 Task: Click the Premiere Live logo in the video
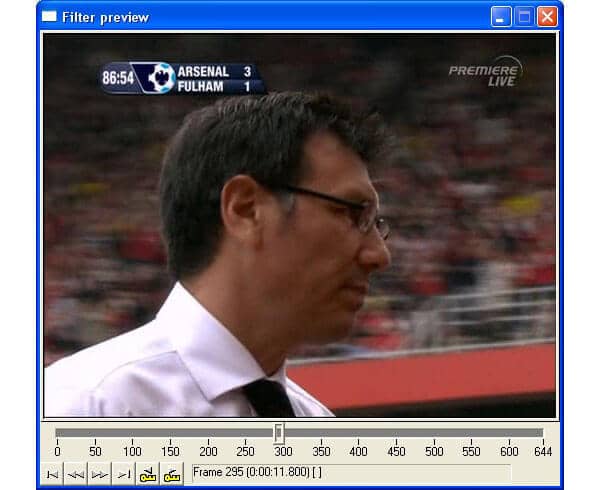484,73
